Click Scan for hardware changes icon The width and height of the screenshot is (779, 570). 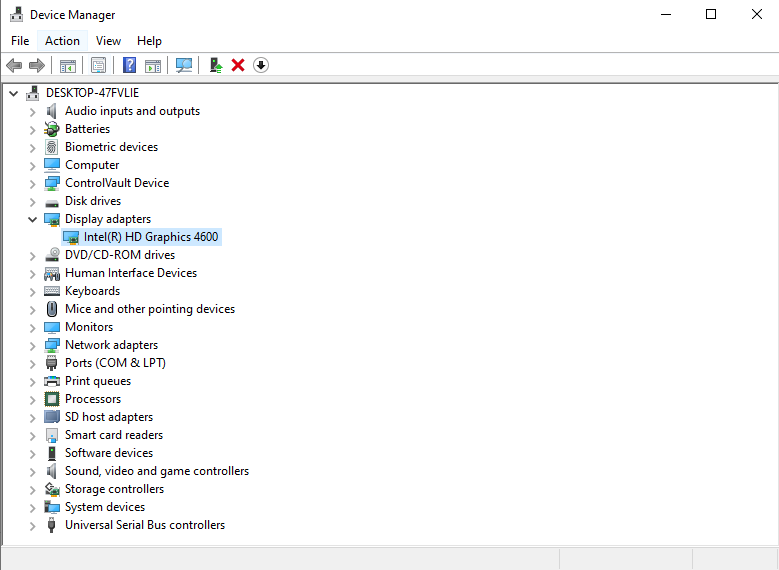pyautogui.click(x=183, y=65)
